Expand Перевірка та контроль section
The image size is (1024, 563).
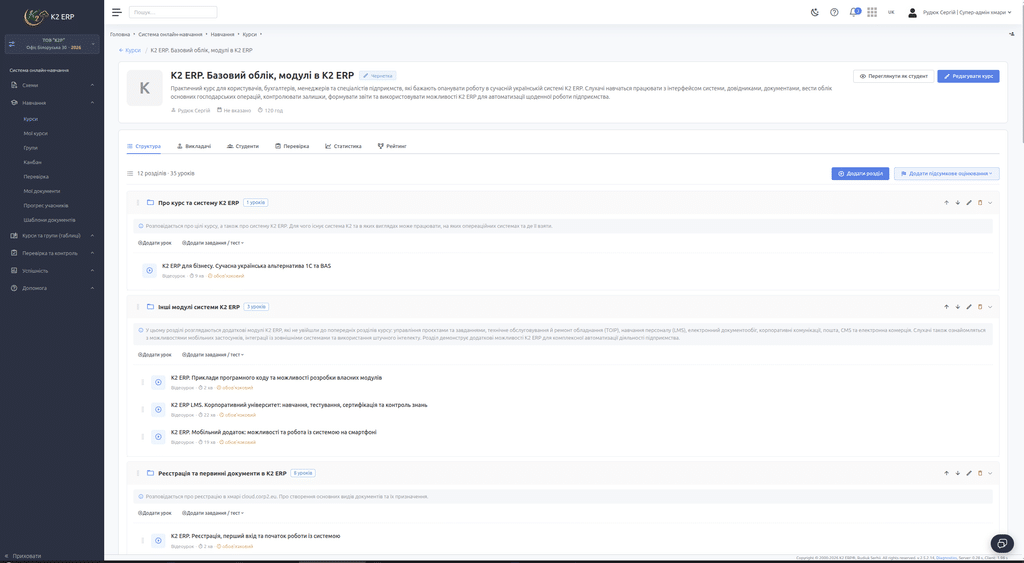(x=52, y=253)
